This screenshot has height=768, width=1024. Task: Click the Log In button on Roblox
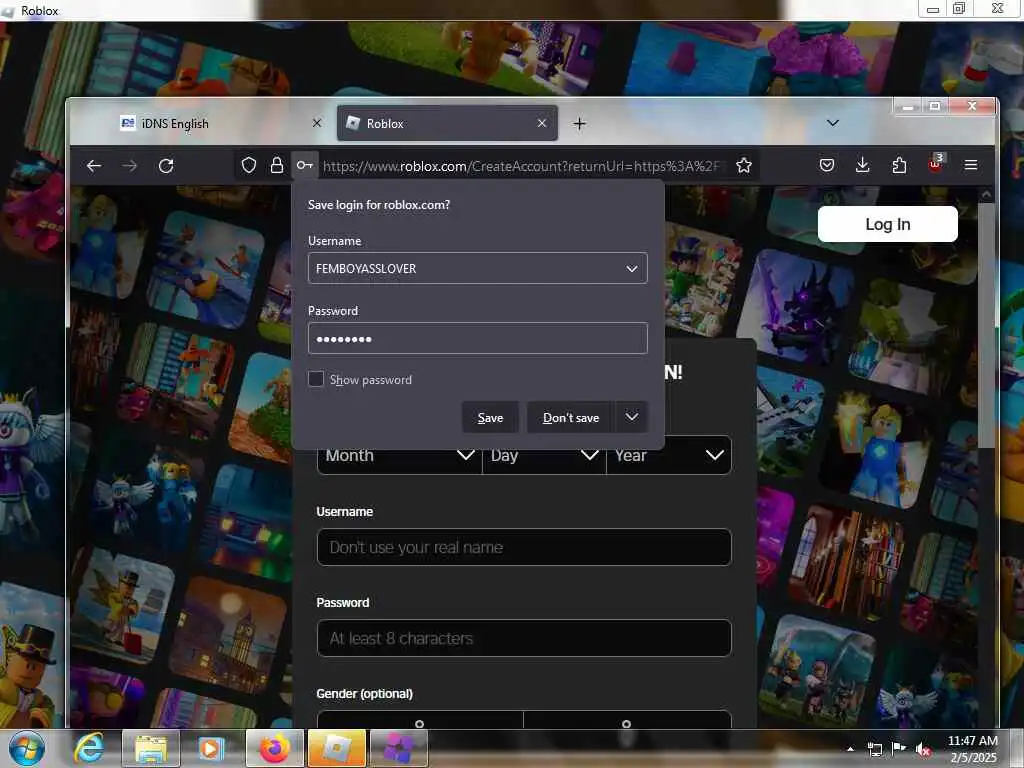pos(888,224)
